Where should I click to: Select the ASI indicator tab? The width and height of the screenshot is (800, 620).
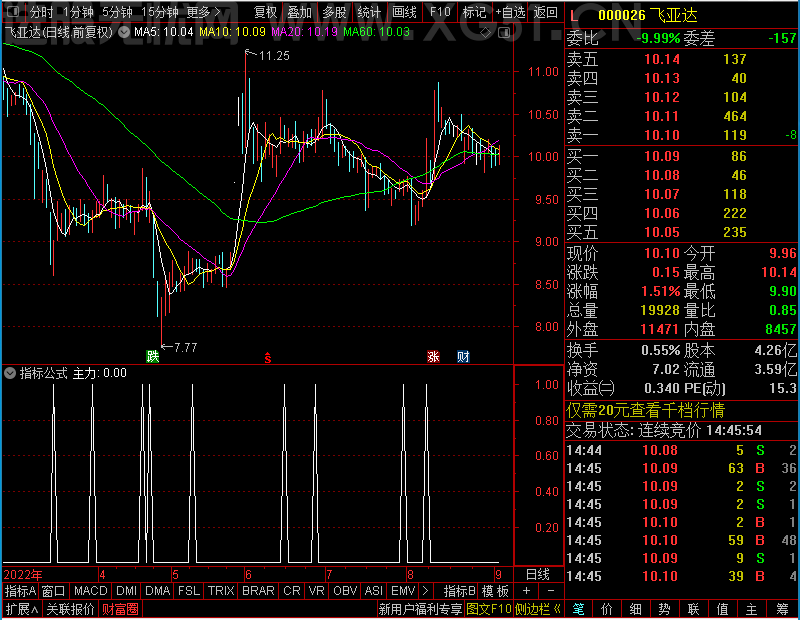(373, 591)
